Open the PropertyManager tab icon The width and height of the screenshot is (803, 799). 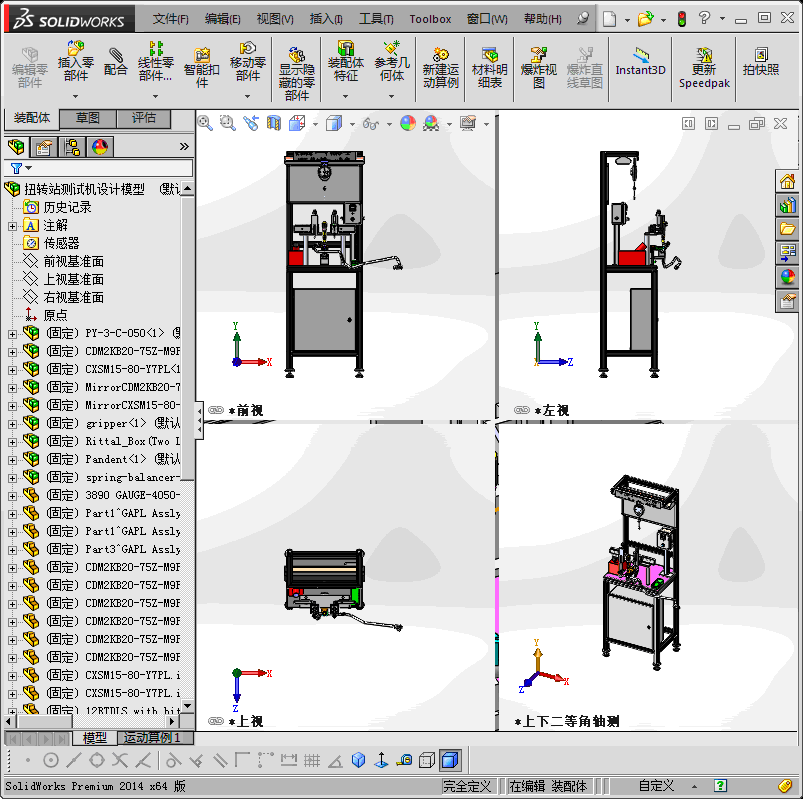44,147
